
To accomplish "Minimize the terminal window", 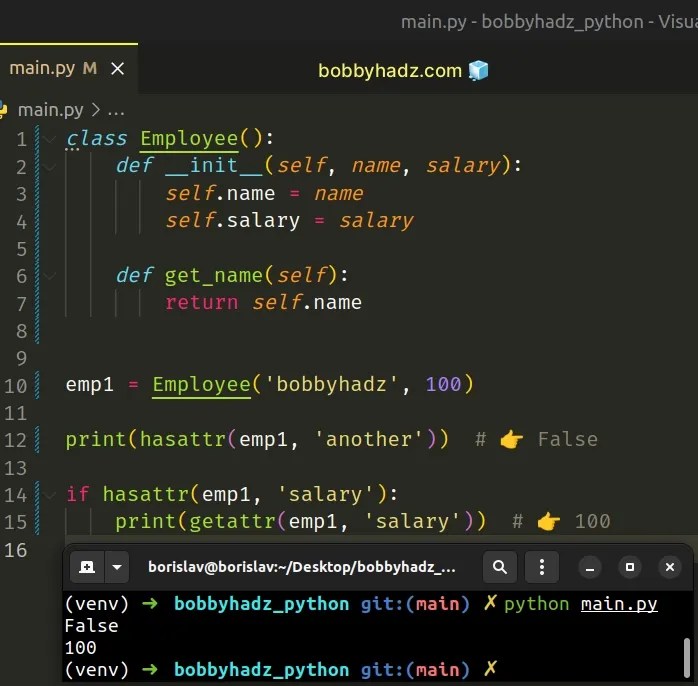I will click(590, 568).
